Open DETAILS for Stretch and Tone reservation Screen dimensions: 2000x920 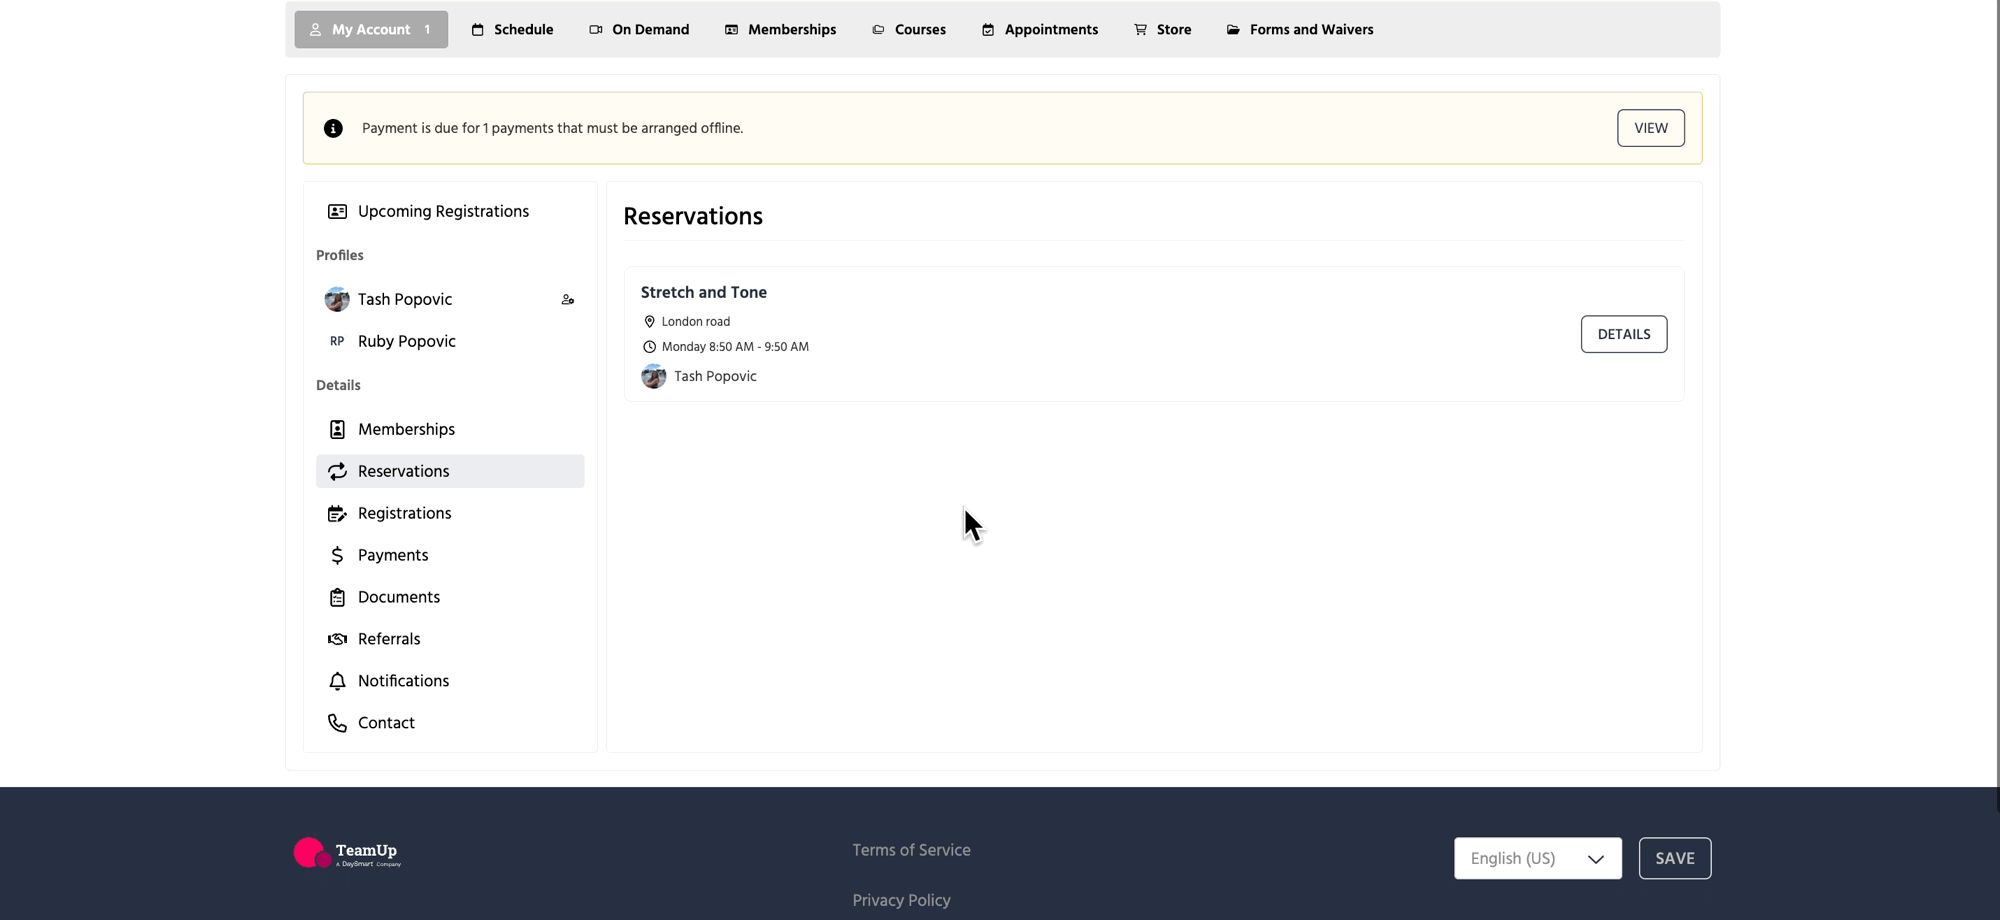coord(1623,334)
